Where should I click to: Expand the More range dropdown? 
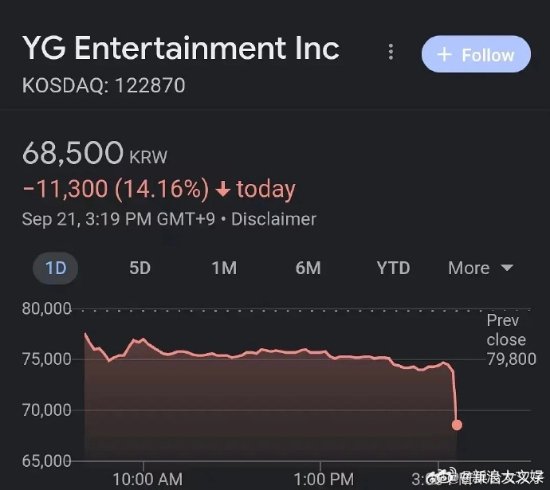pyautogui.click(x=481, y=268)
